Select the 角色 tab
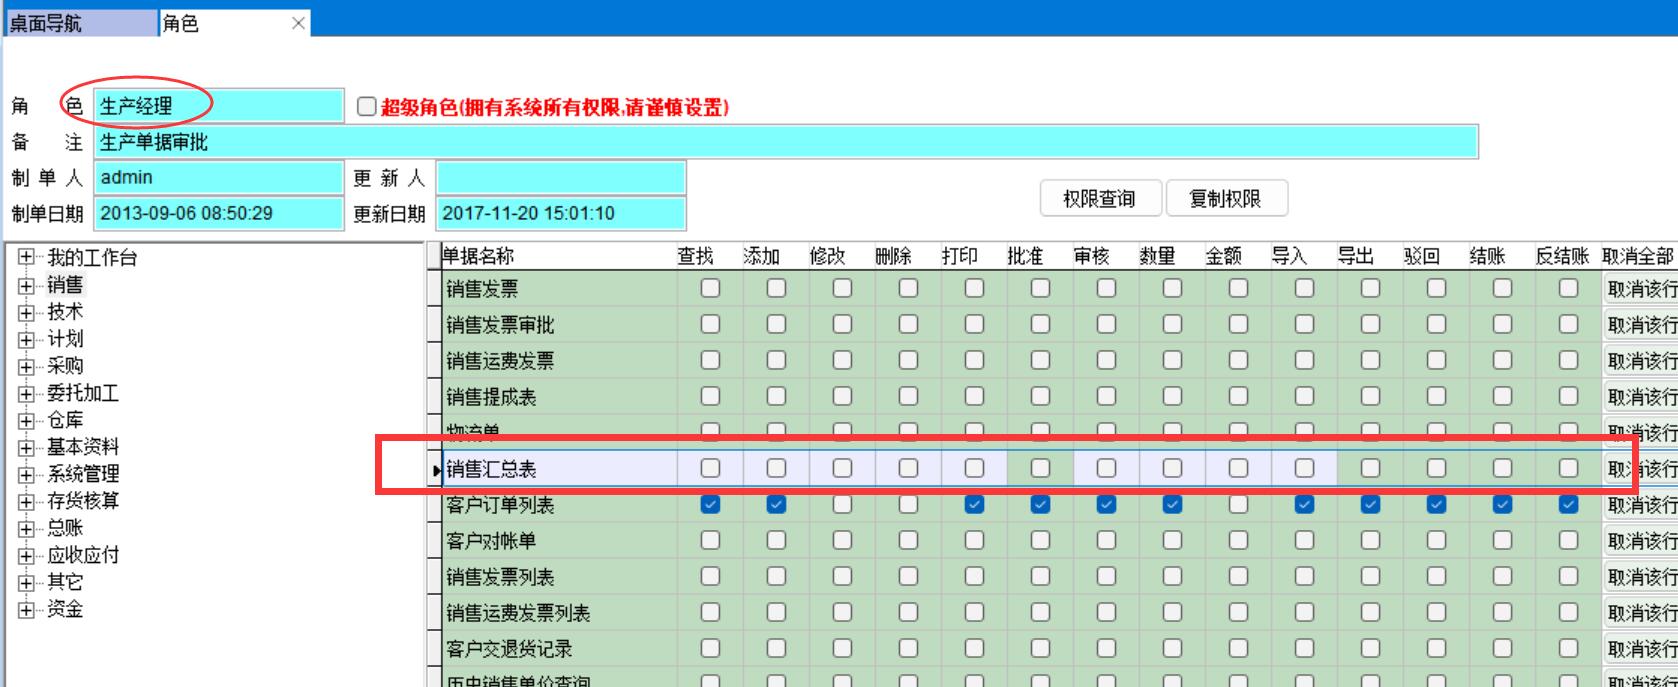The image size is (1678, 687). (x=220, y=23)
